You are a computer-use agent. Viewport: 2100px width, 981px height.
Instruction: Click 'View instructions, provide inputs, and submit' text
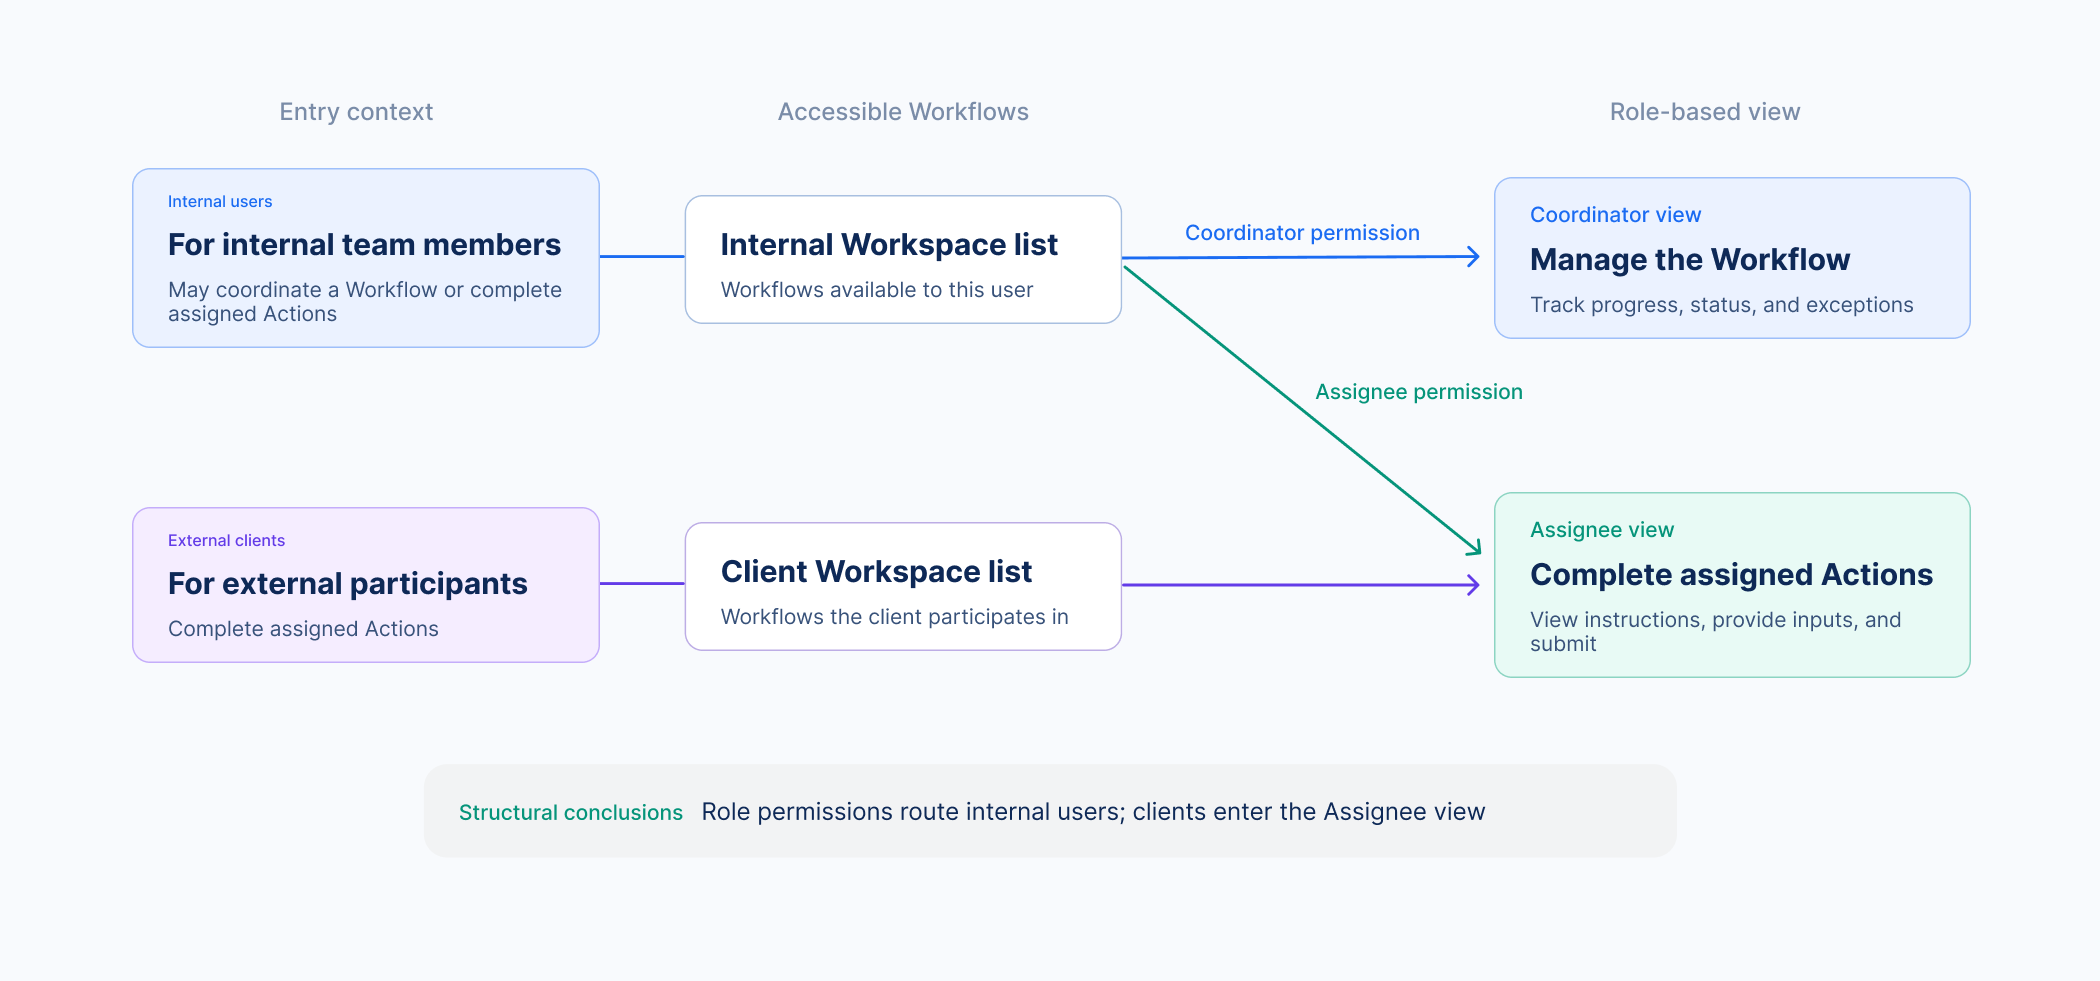tap(1716, 631)
